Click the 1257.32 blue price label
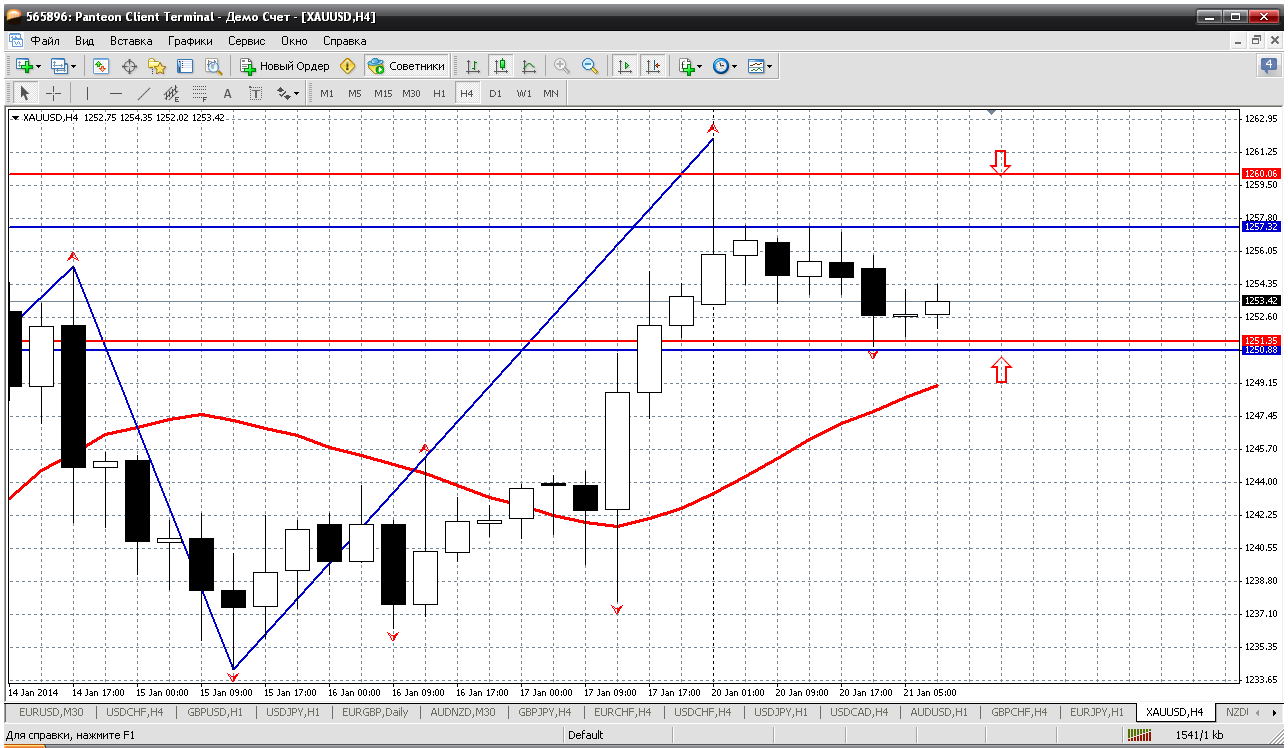The image size is (1288, 748). point(1261,227)
